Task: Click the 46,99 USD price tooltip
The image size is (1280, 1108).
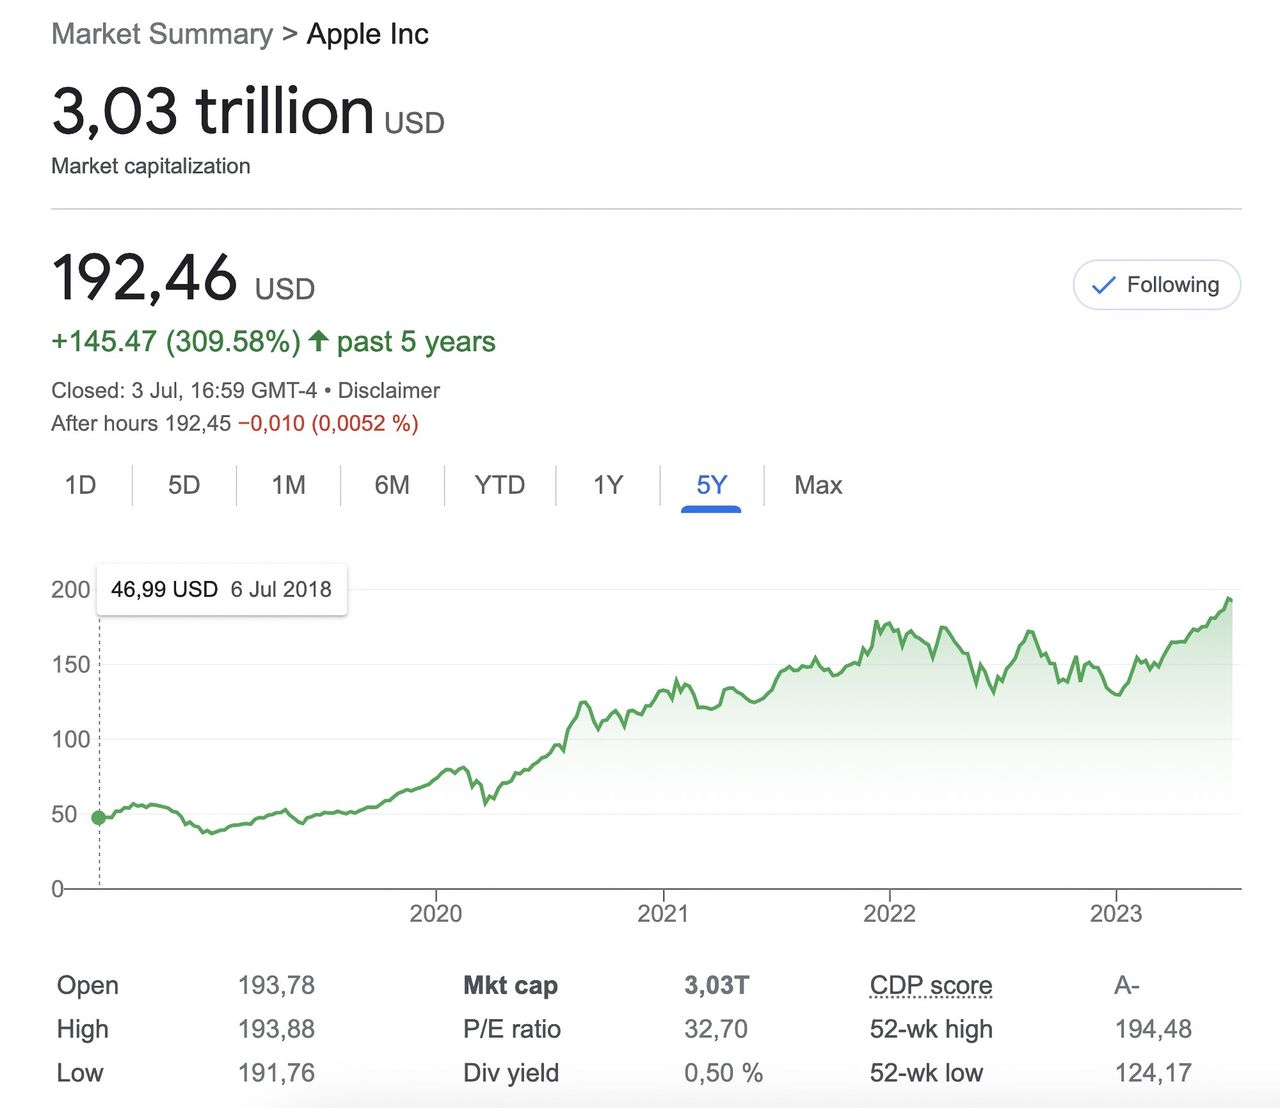Action: (221, 589)
